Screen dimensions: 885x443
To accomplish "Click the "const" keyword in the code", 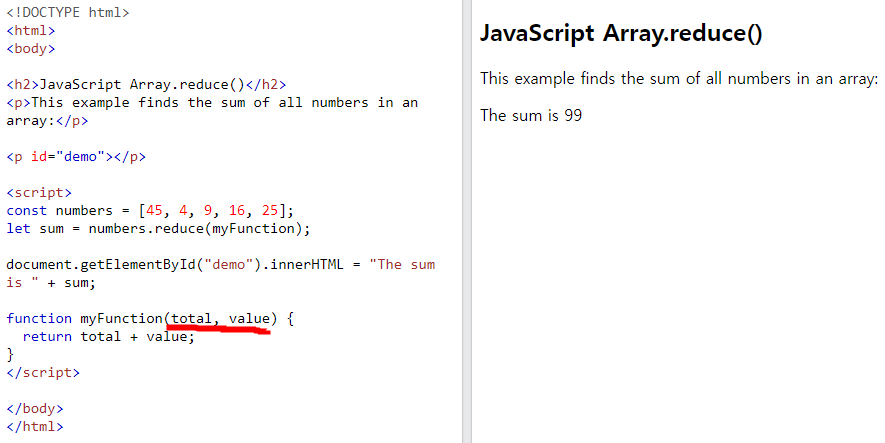I will coord(27,210).
